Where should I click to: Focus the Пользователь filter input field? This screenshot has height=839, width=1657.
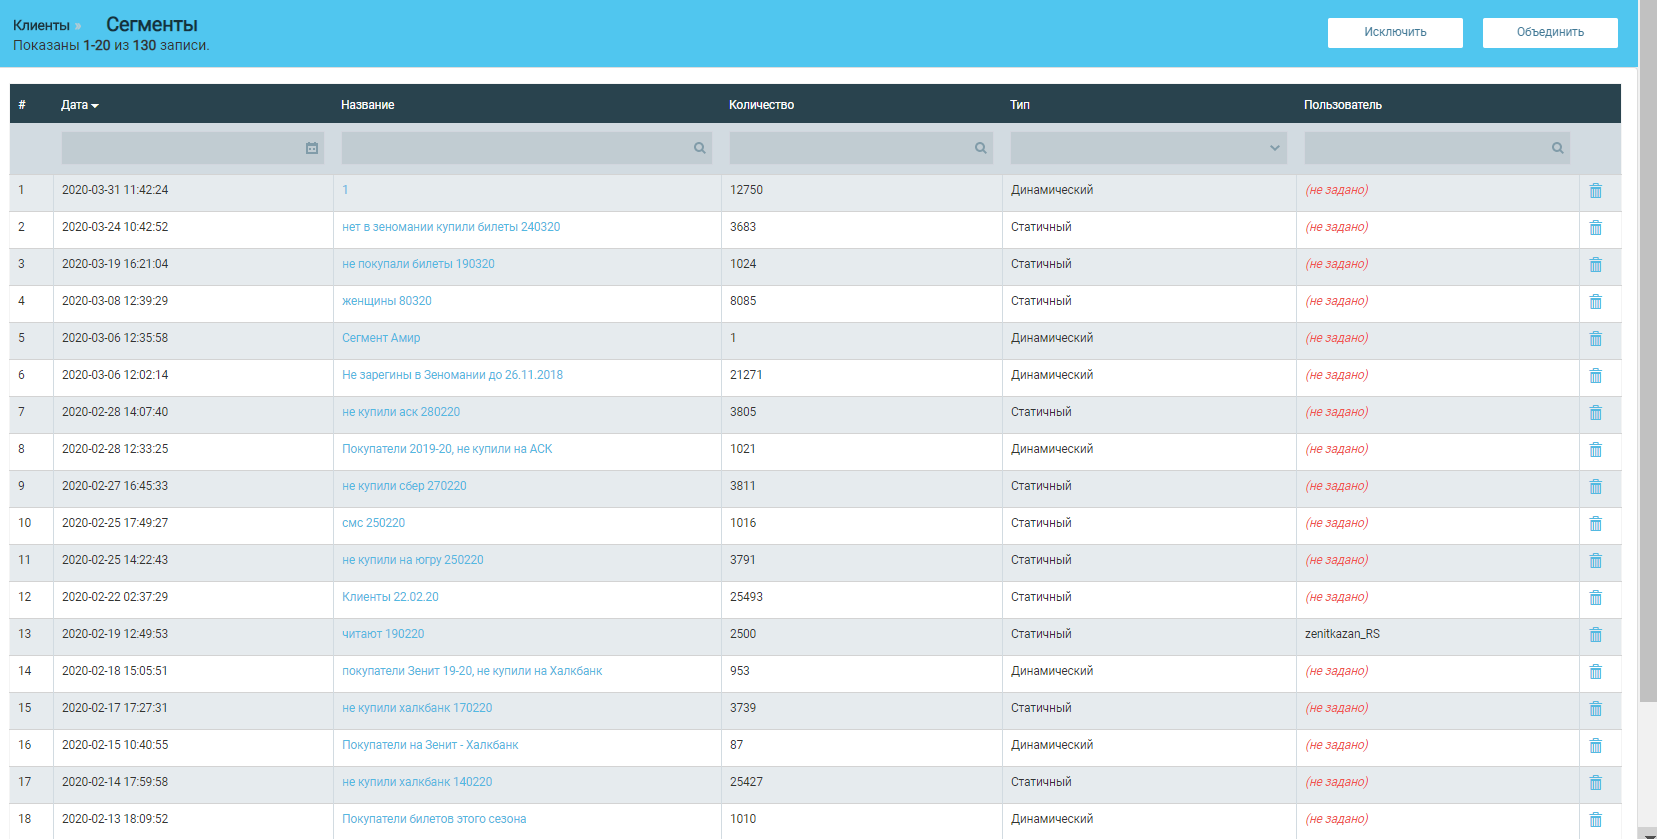coord(1437,148)
